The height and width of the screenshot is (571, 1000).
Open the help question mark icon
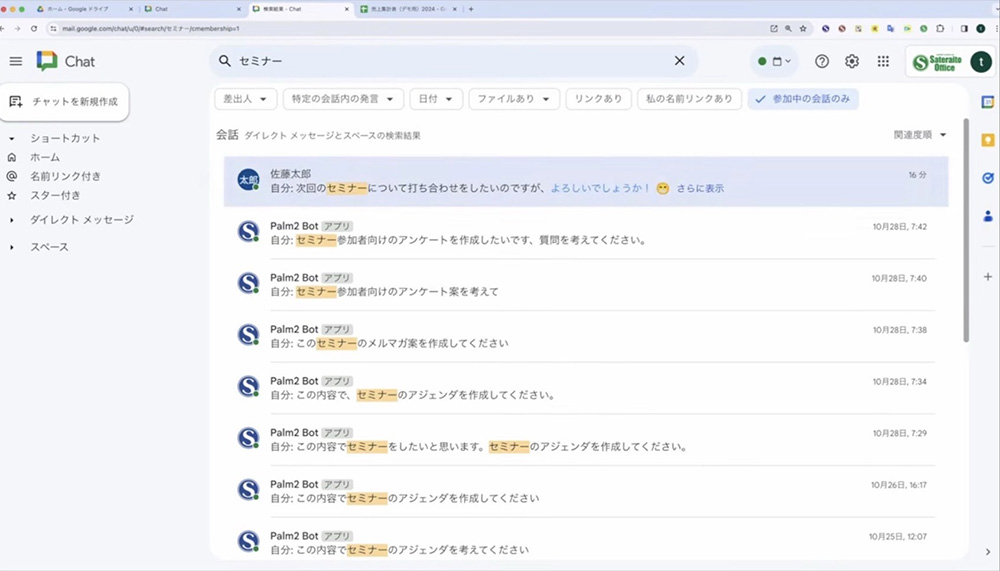(x=822, y=61)
